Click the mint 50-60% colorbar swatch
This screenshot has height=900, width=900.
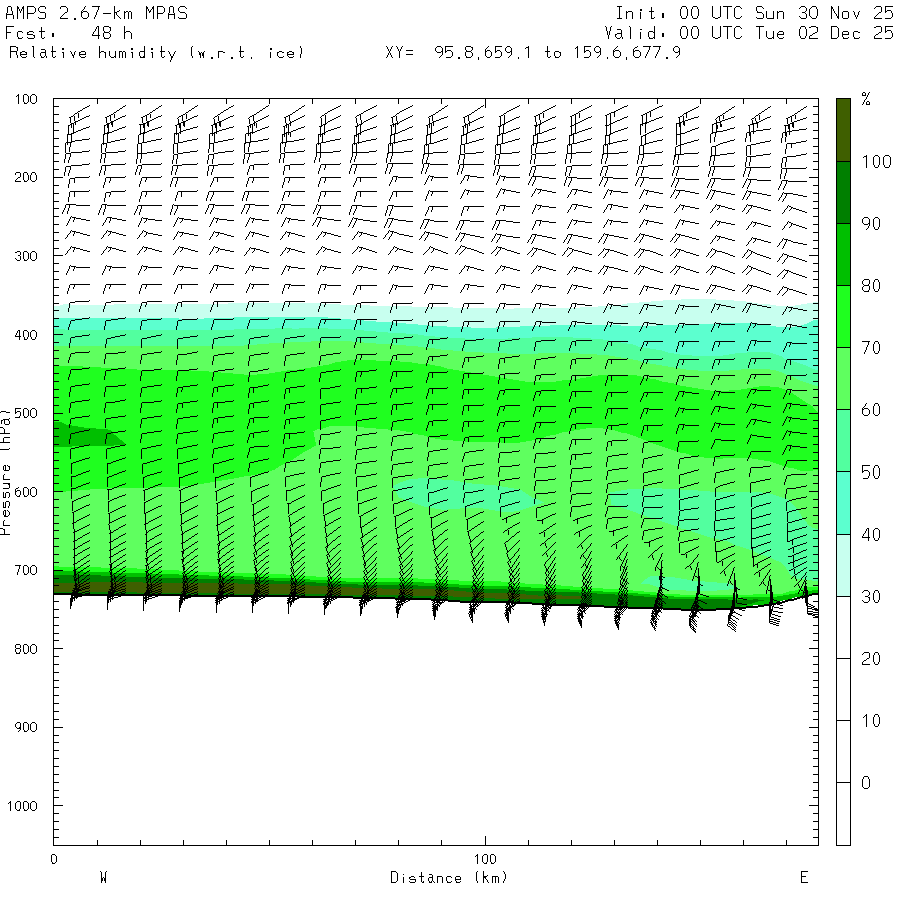843,441
